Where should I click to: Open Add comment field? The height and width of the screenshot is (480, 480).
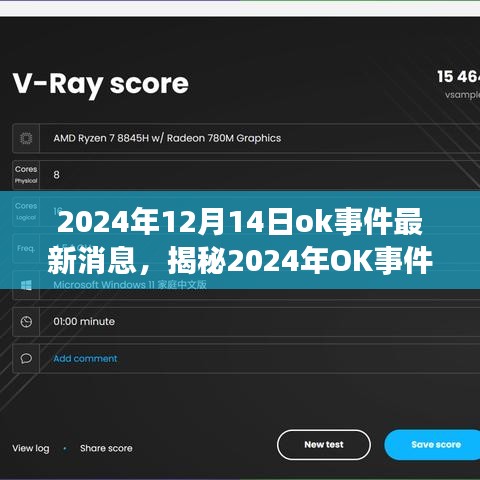coord(85,359)
